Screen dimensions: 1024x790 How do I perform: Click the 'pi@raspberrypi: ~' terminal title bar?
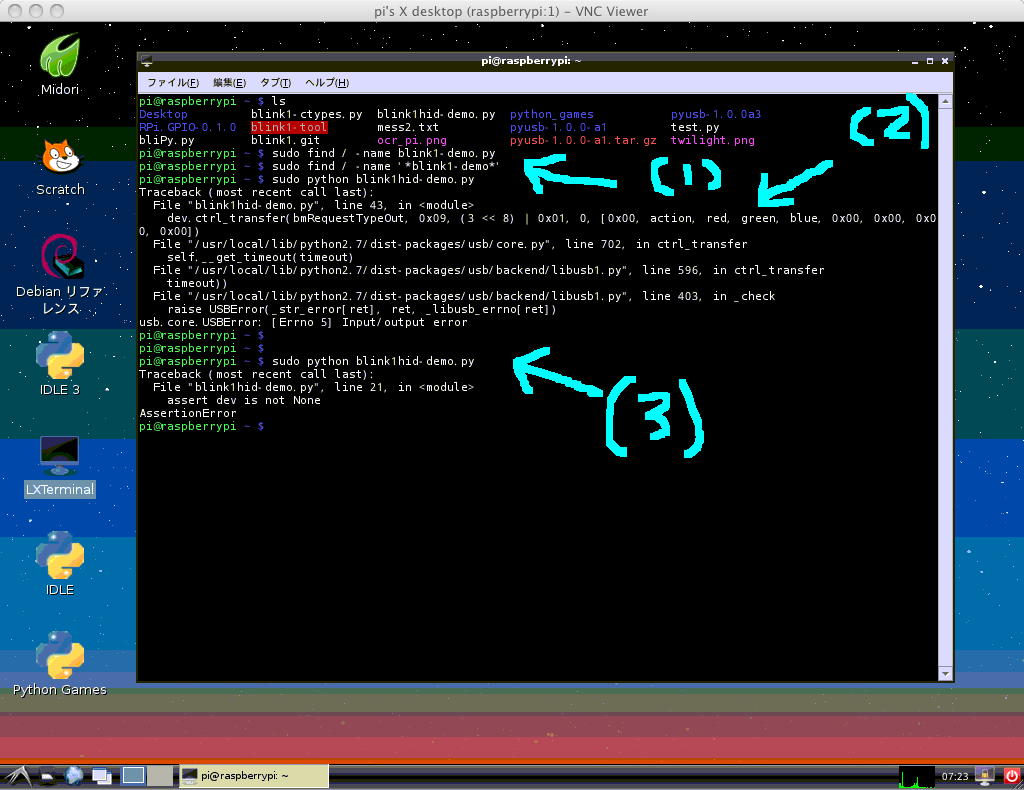pyautogui.click(x=531, y=61)
